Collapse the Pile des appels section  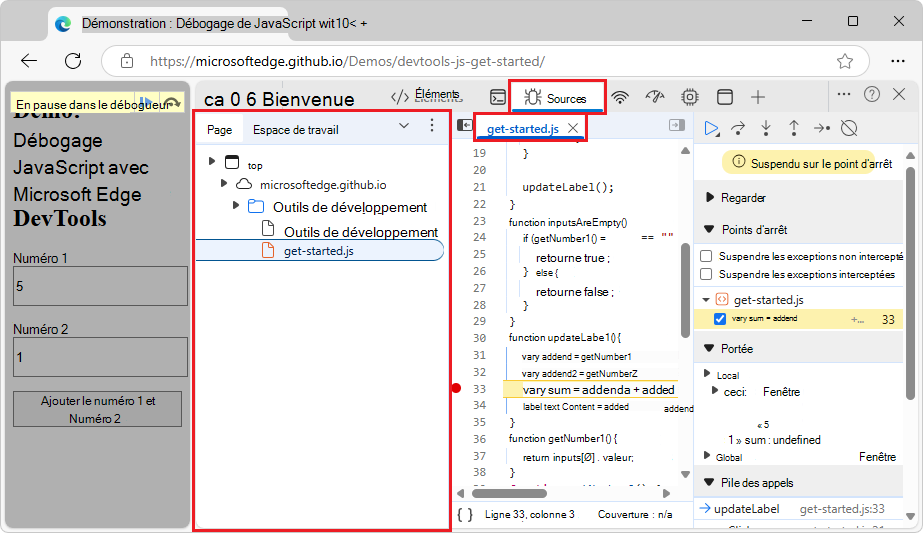click(709, 482)
